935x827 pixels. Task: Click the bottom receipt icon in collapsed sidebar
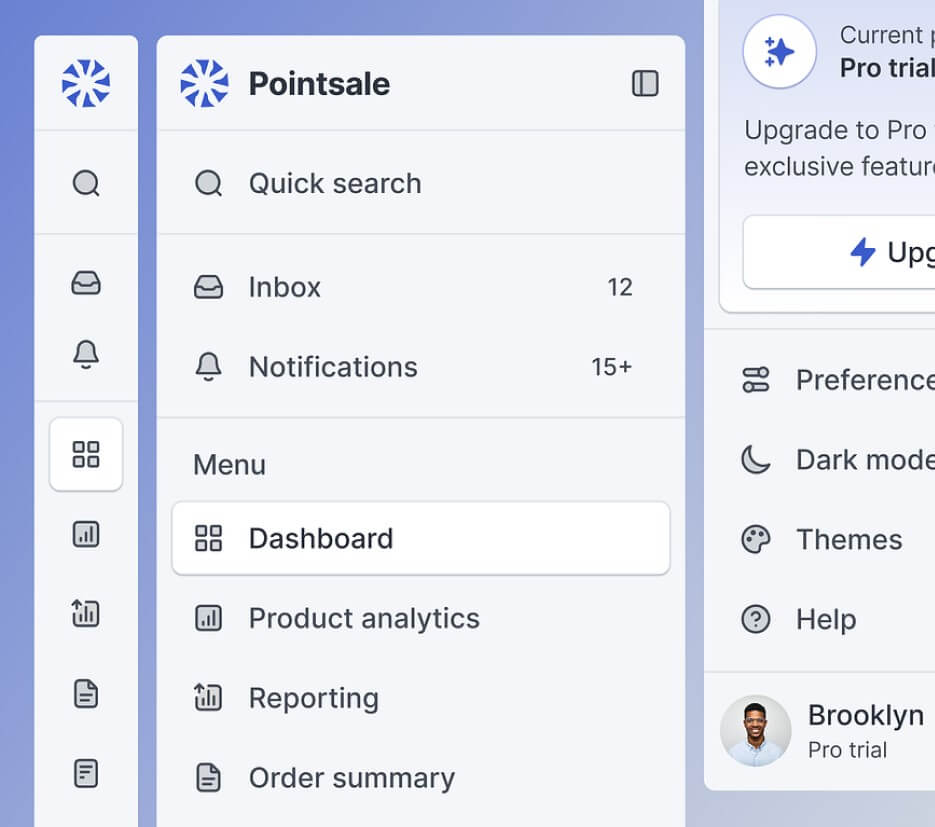[86, 773]
